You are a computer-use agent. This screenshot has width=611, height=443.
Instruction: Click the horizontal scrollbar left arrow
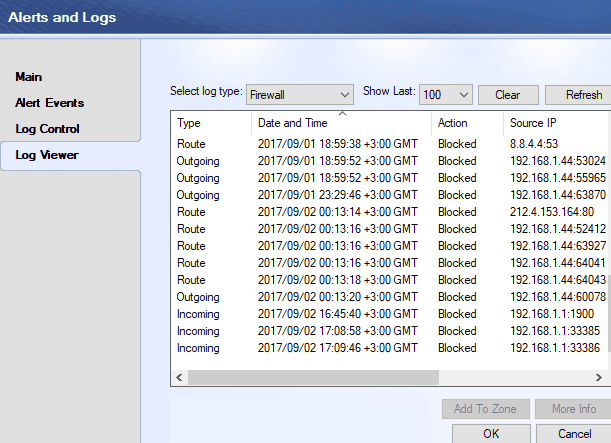click(x=180, y=377)
